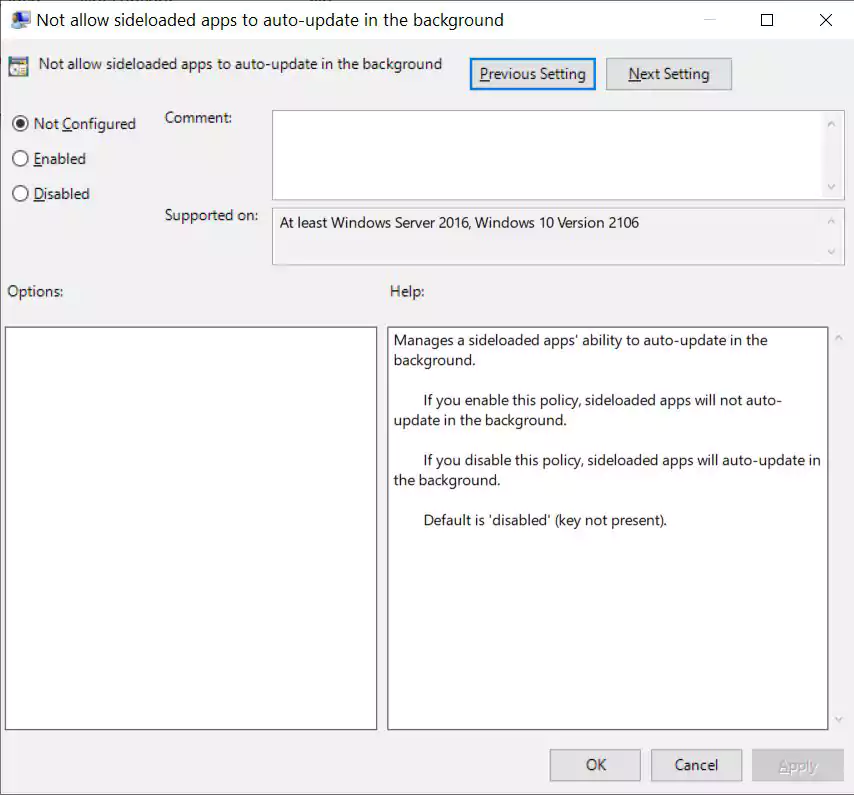
Task: Click the Help text pane
Action: [608, 528]
